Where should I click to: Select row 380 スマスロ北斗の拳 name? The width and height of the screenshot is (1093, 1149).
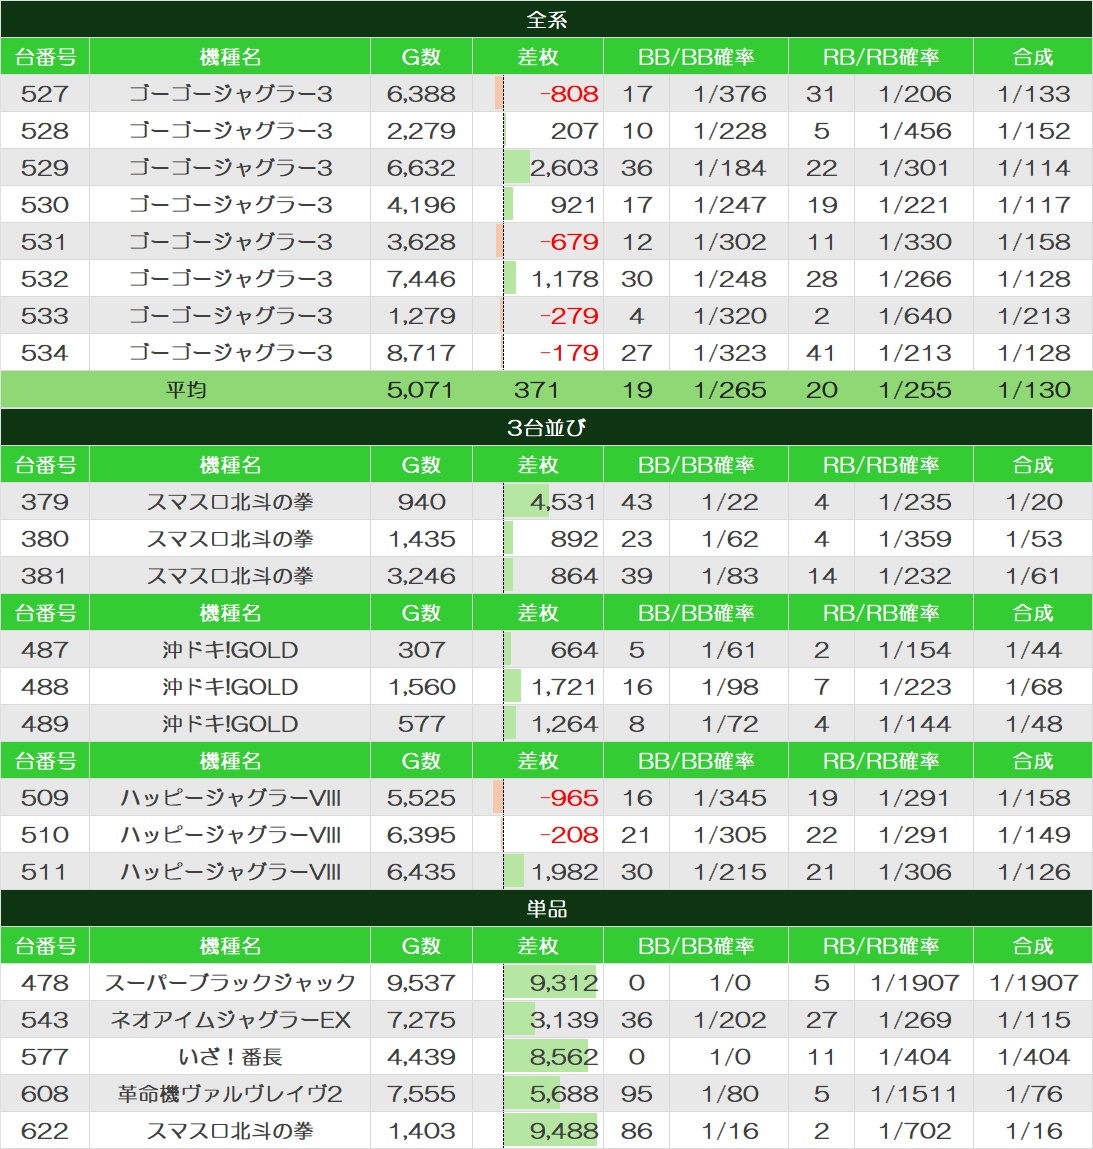(x=230, y=539)
